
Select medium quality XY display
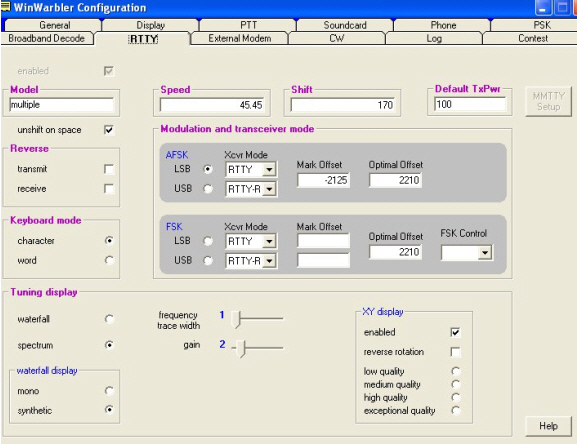pos(456,385)
